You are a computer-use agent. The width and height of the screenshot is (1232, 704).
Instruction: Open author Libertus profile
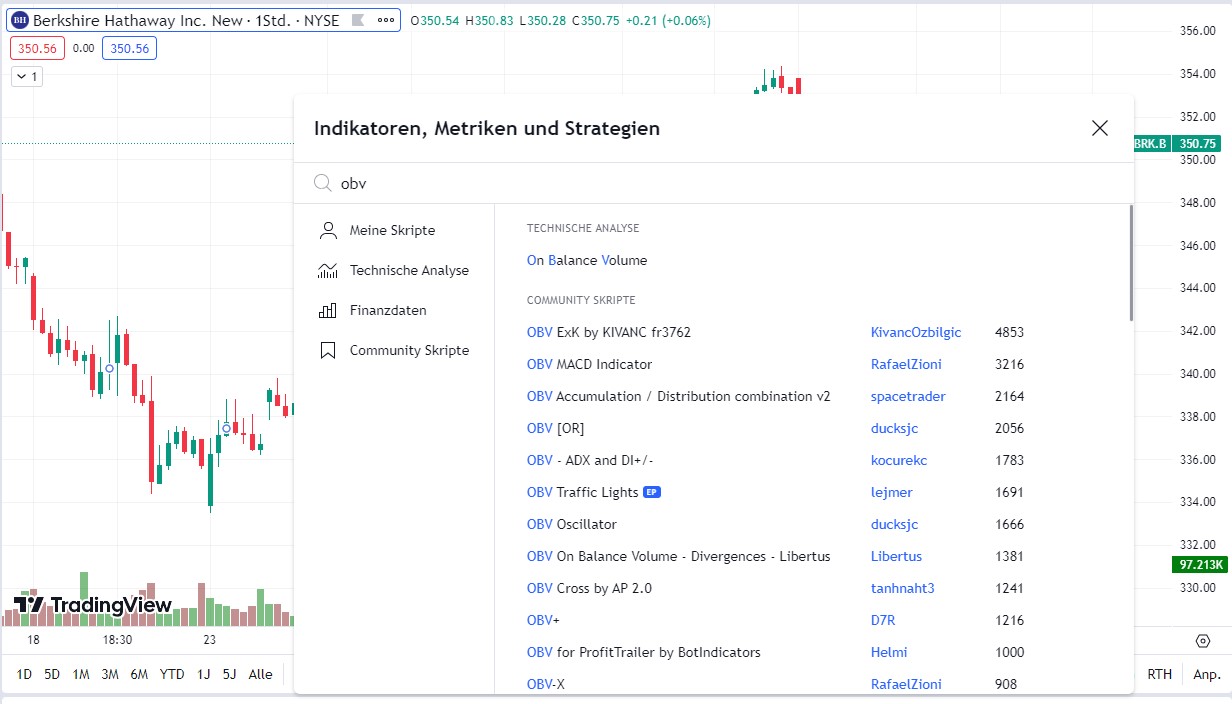[896, 556]
